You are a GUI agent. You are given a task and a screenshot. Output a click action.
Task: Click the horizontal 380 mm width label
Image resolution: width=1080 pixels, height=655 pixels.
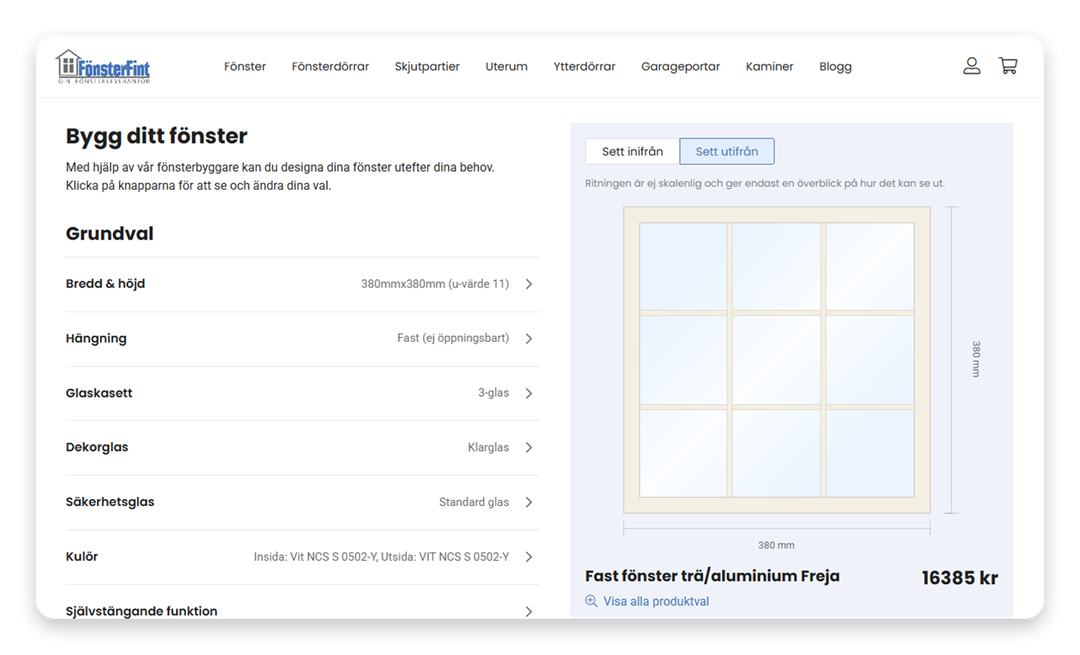tap(776, 545)
